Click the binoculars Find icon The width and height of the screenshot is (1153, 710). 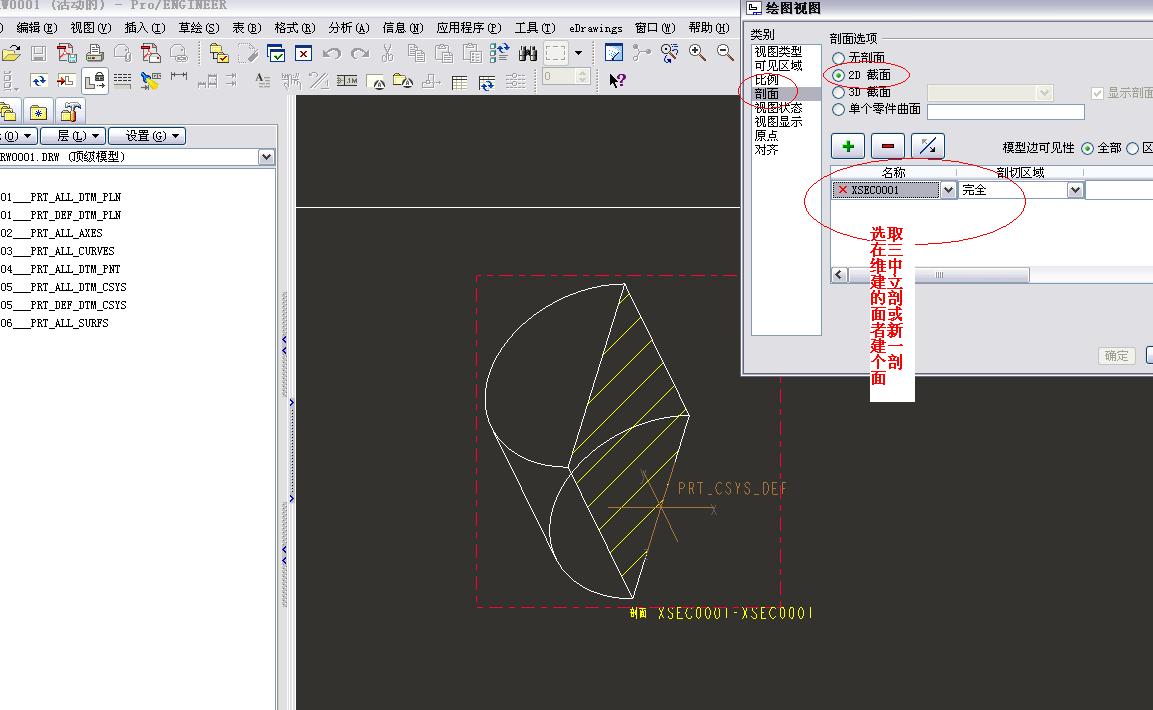click(527, 53)
